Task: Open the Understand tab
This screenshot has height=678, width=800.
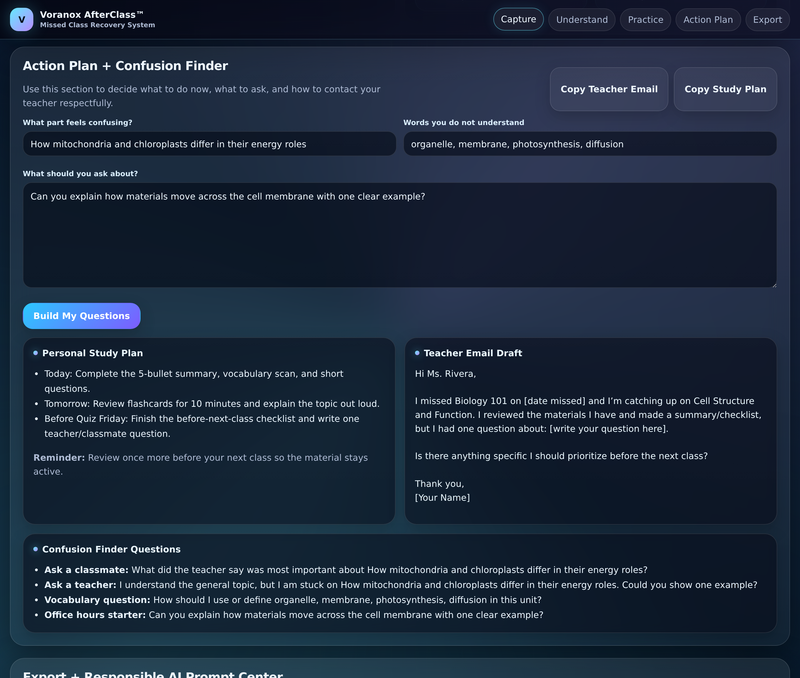Action: 582,19
